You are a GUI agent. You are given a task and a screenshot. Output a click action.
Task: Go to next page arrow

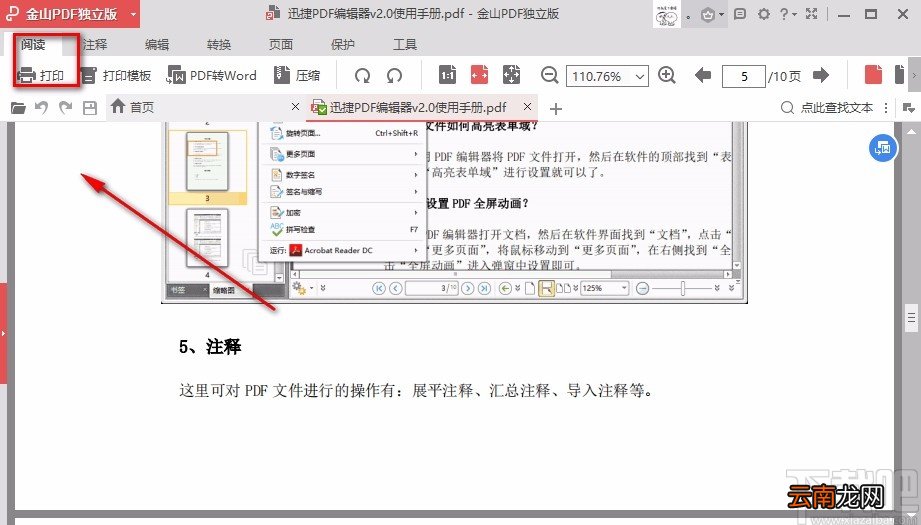pos(821,75)
